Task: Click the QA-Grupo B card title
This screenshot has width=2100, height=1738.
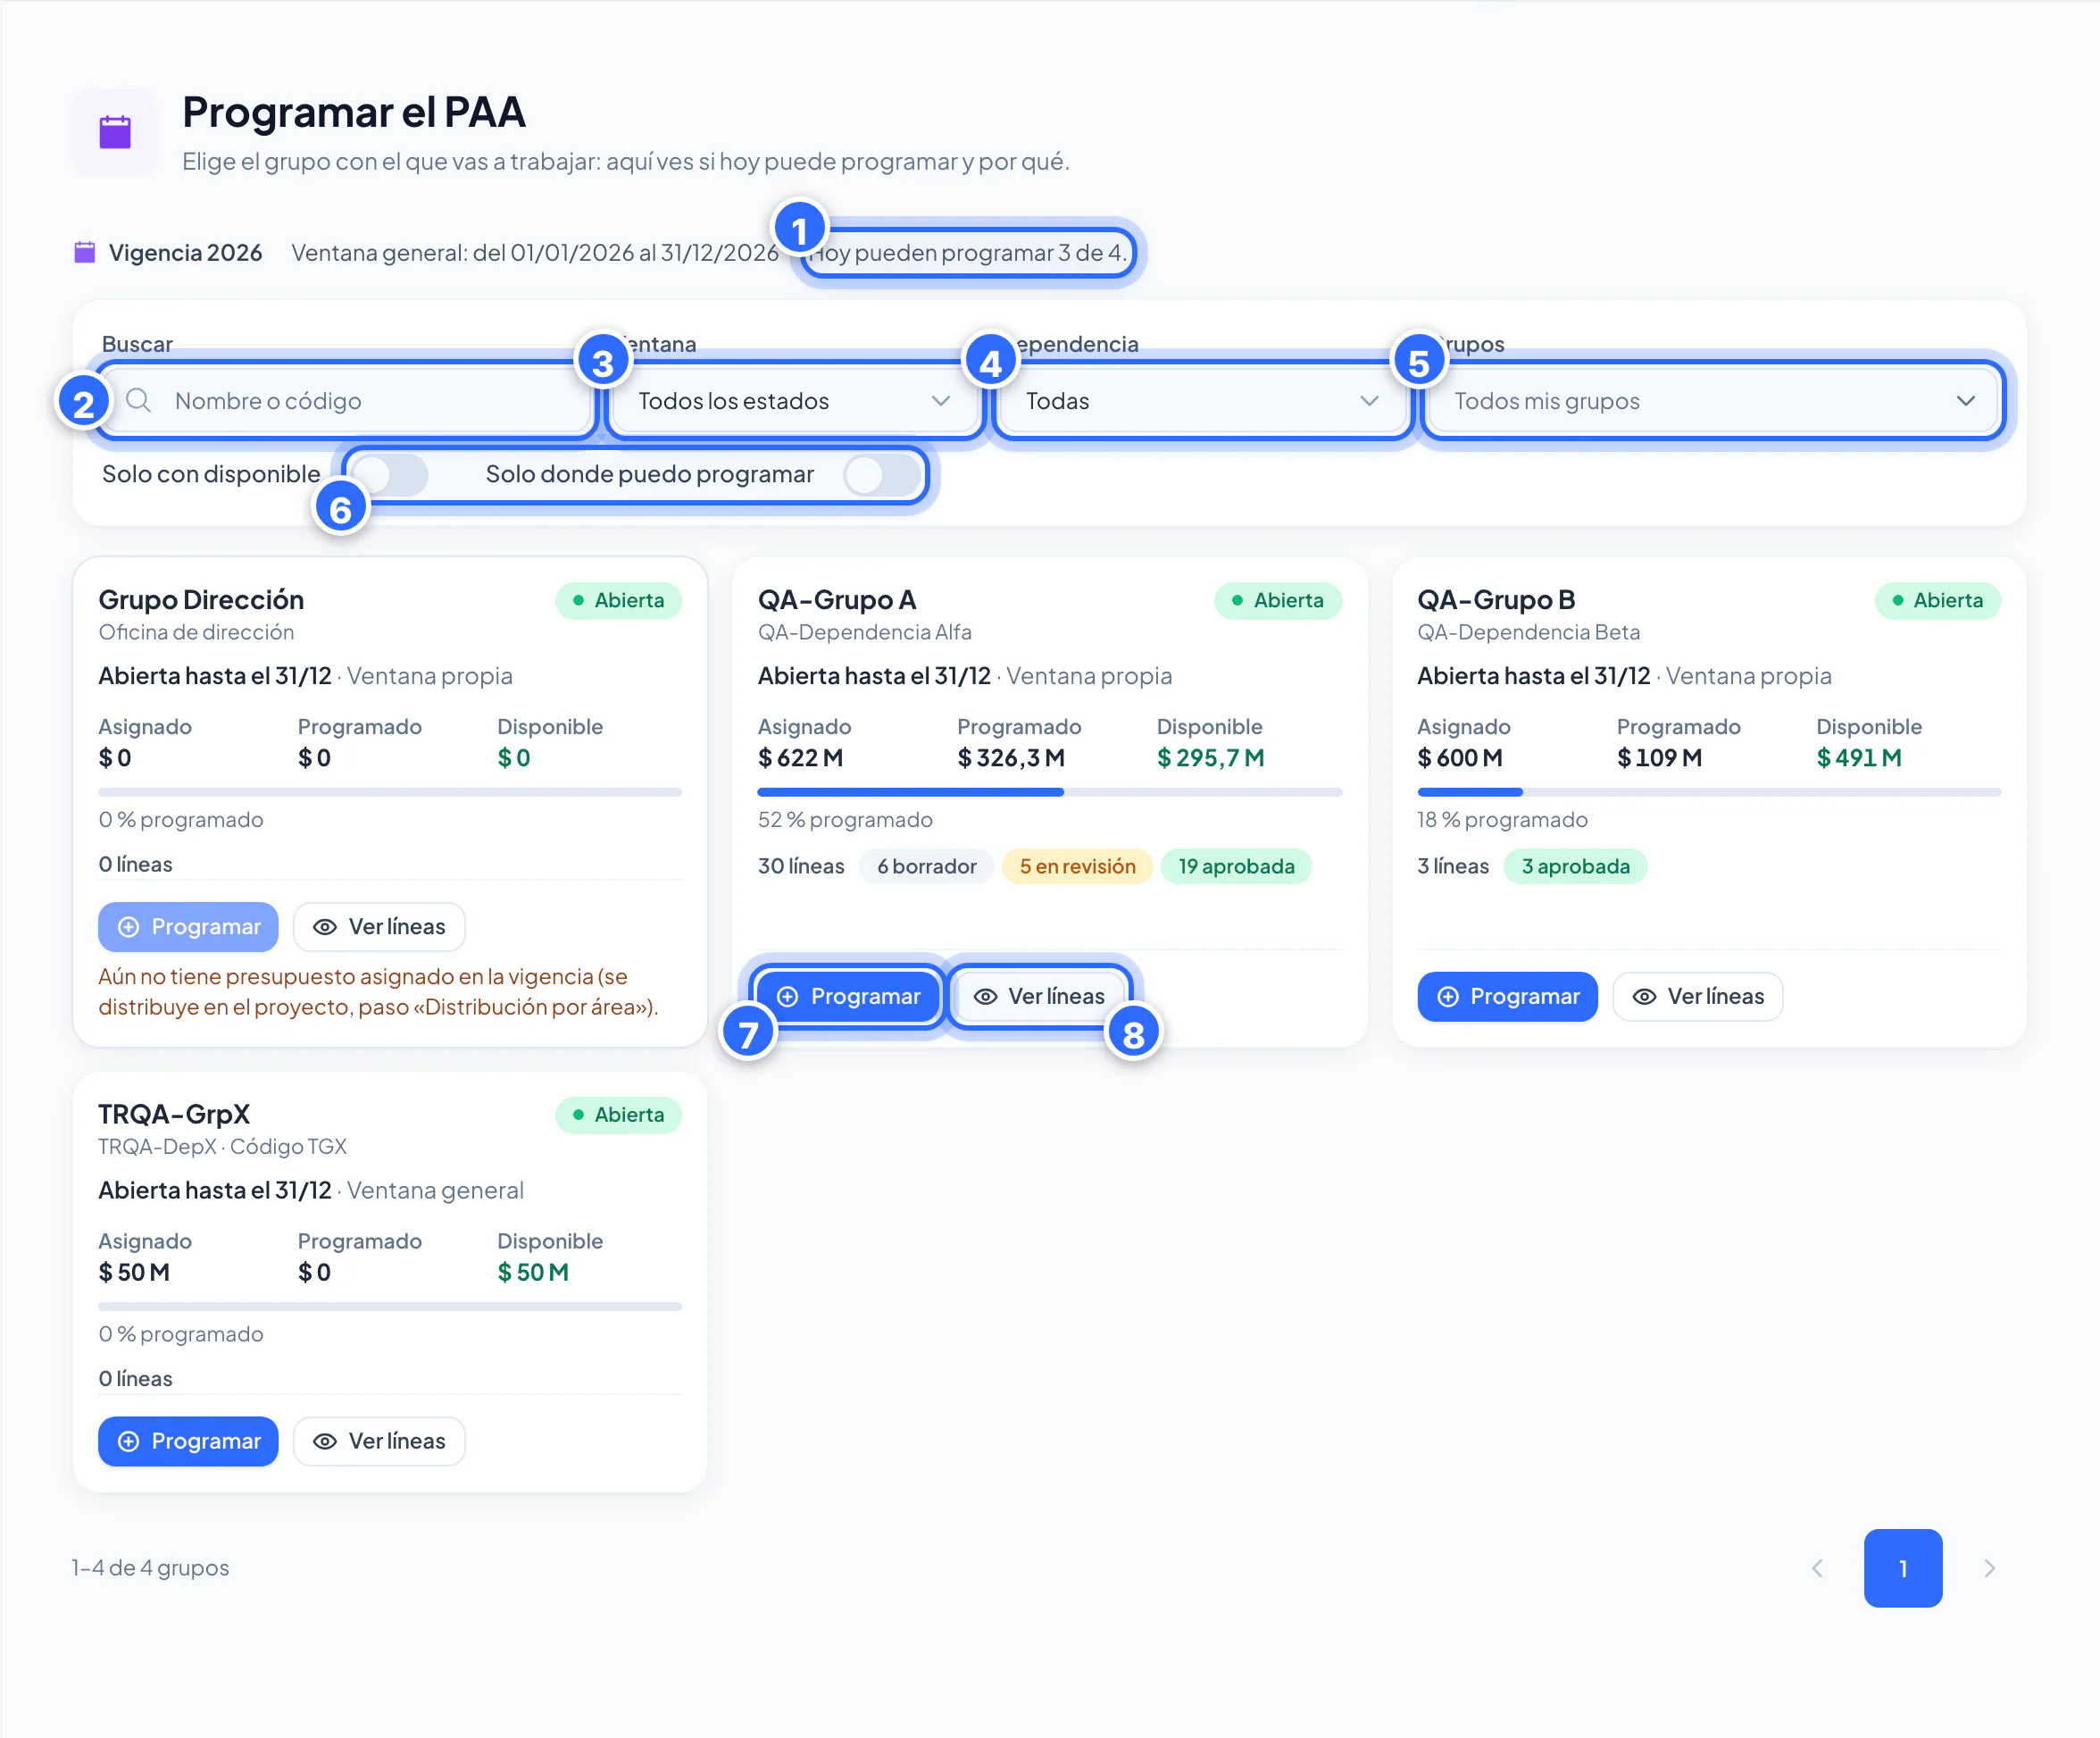Action: click(1496, 600)
